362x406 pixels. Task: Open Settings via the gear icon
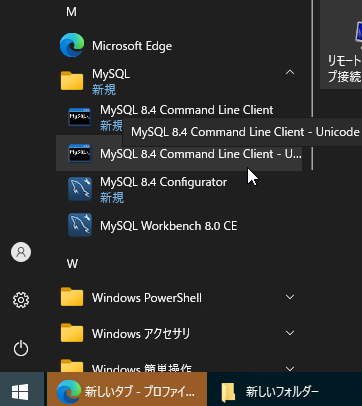point(21,300)
